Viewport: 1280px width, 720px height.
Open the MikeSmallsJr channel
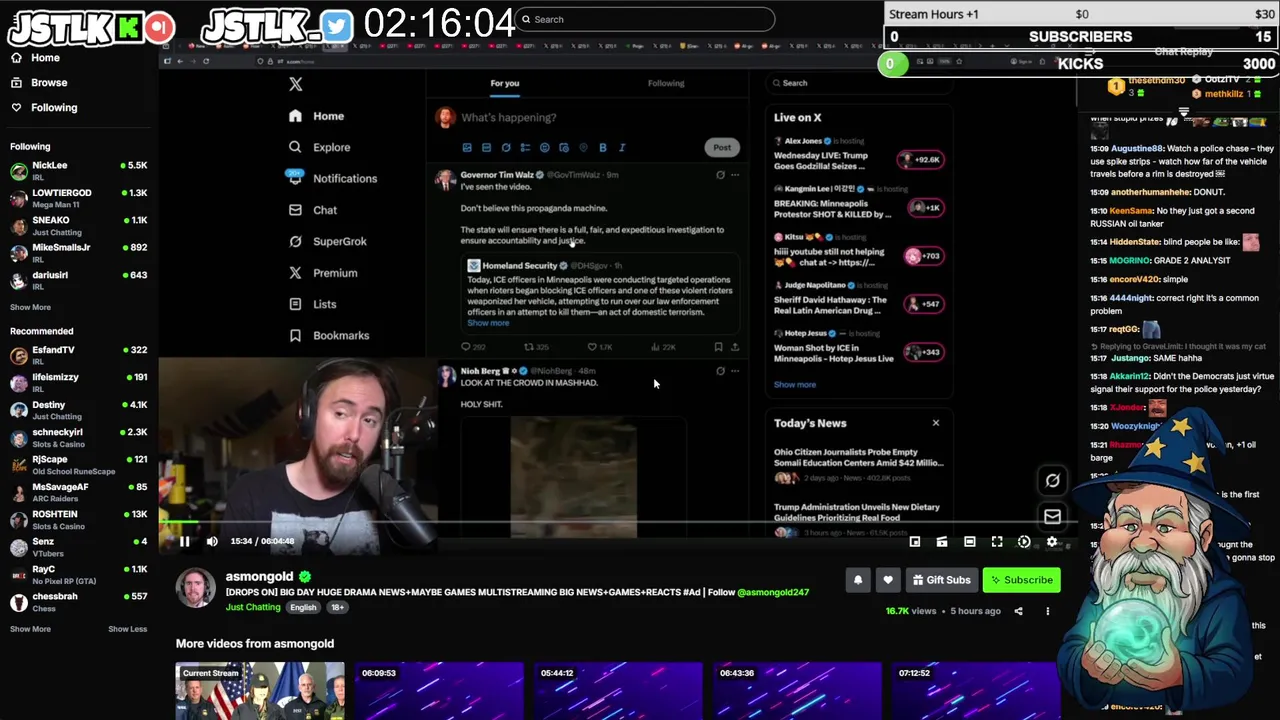(78, 252)
